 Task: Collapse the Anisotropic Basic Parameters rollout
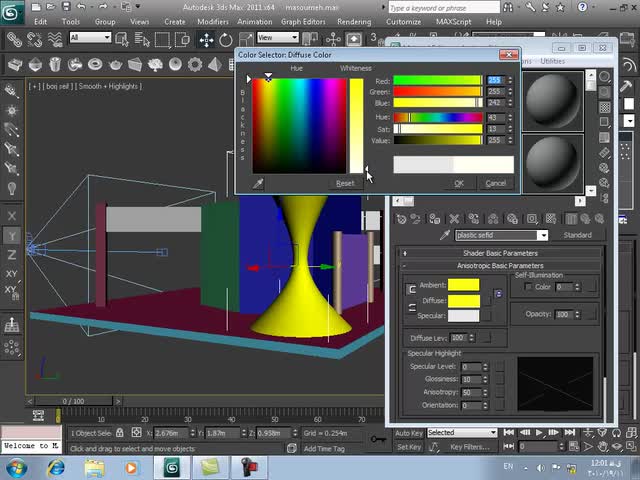499,266
